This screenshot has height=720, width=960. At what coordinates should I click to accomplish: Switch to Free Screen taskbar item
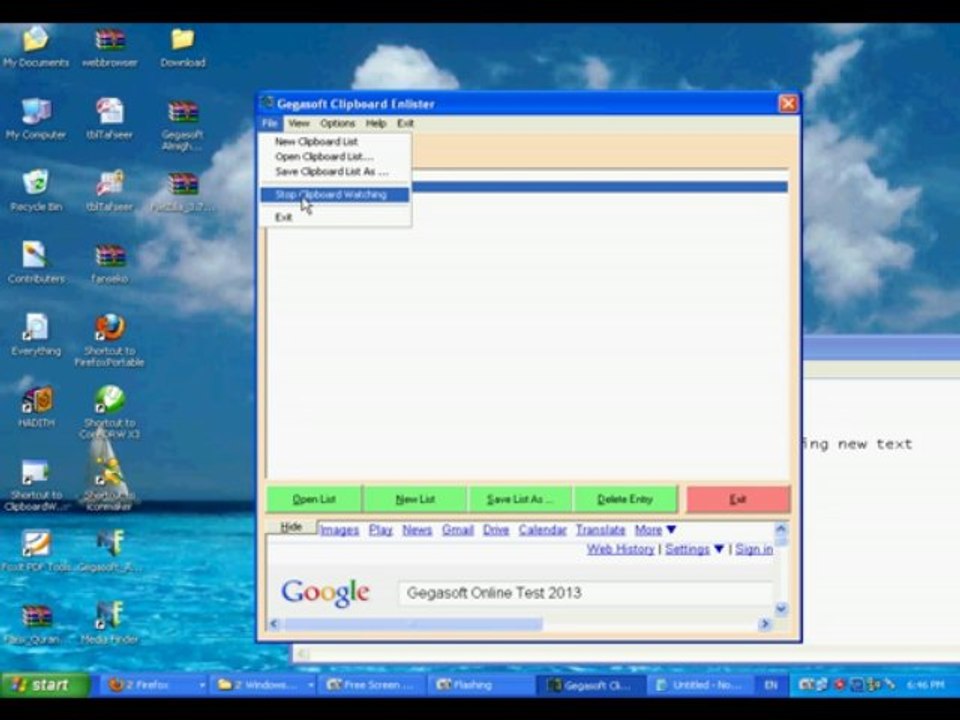(372, 684)
